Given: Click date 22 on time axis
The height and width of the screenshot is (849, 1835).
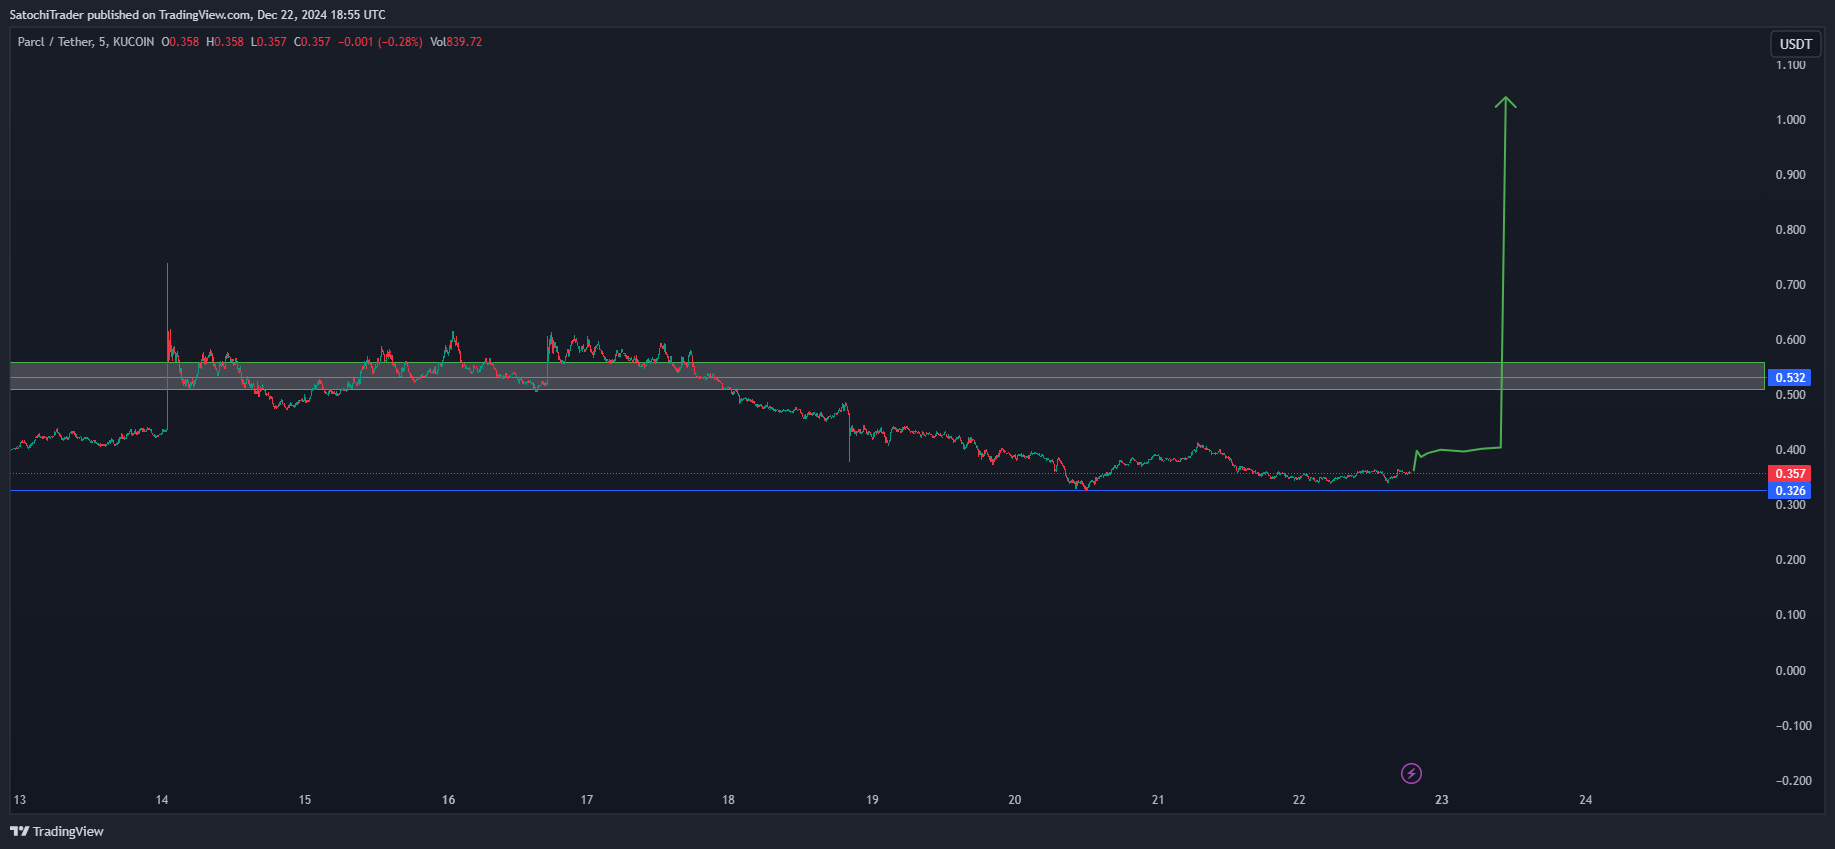Looking at the screenshot, I should pos(1299,800).
